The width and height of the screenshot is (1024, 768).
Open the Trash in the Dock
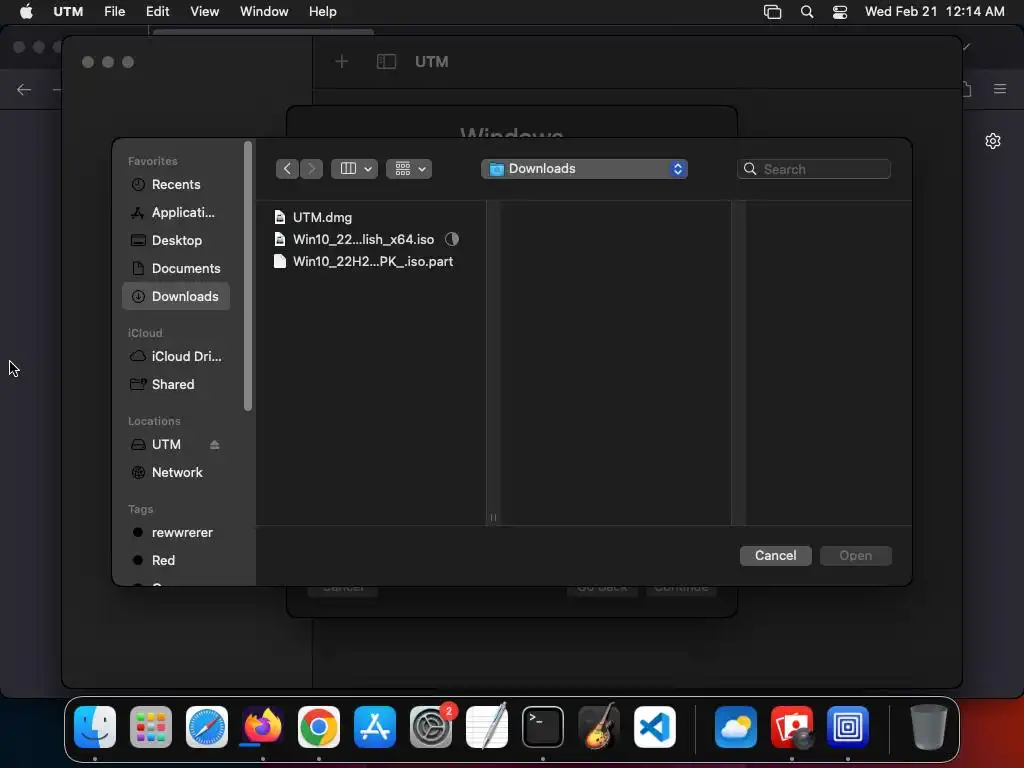[x=928, y=727]
